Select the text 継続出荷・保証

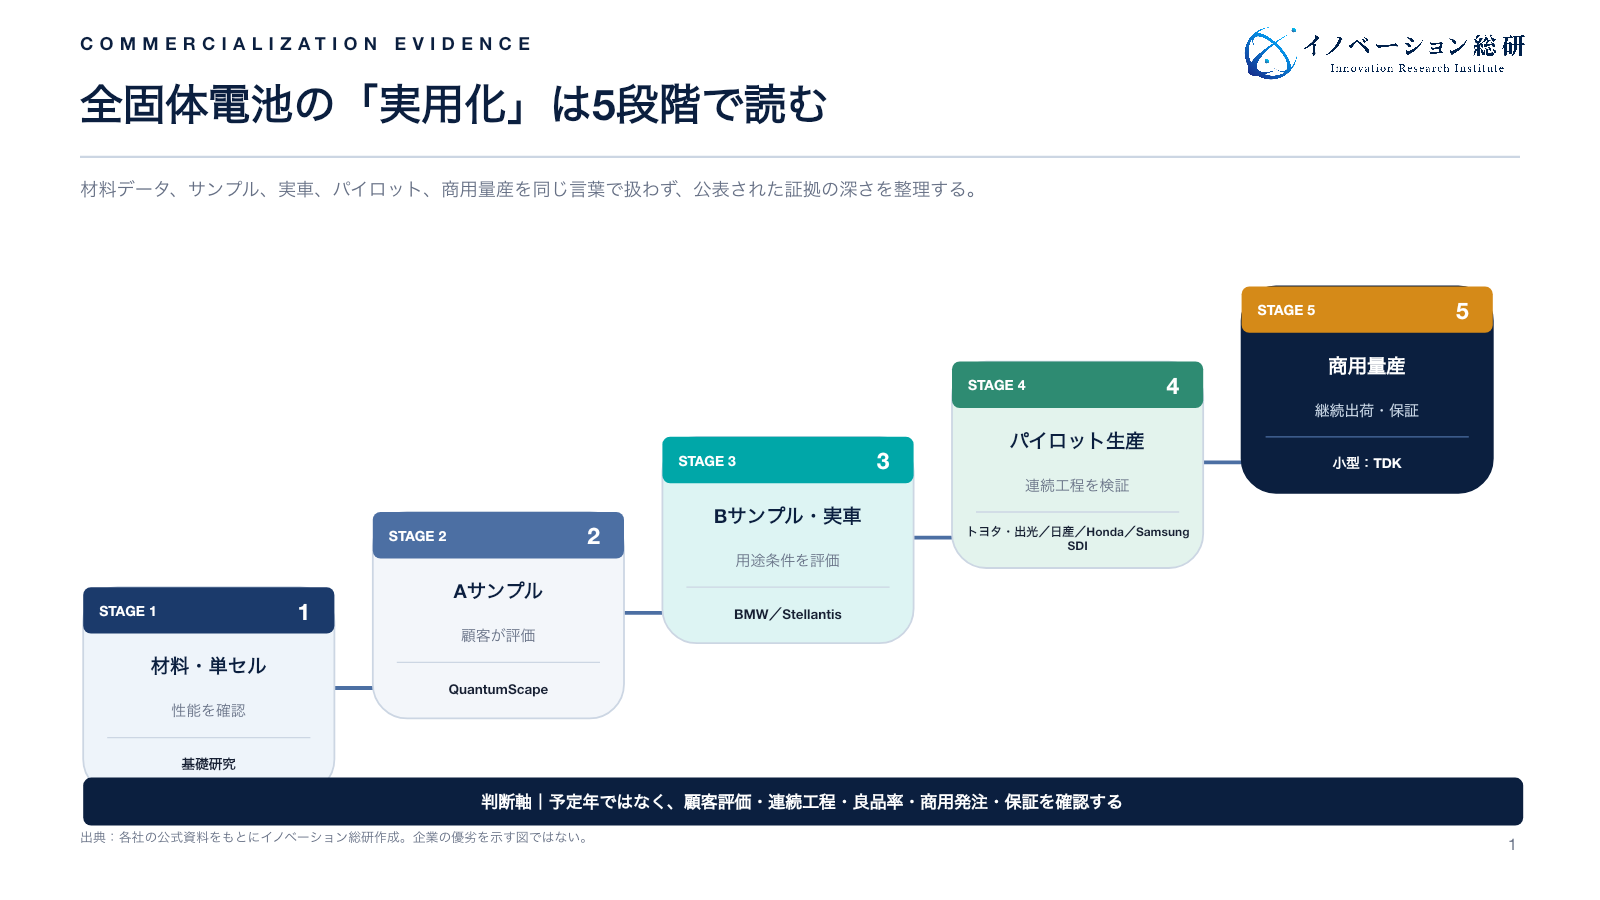(x=1367, y=410)
